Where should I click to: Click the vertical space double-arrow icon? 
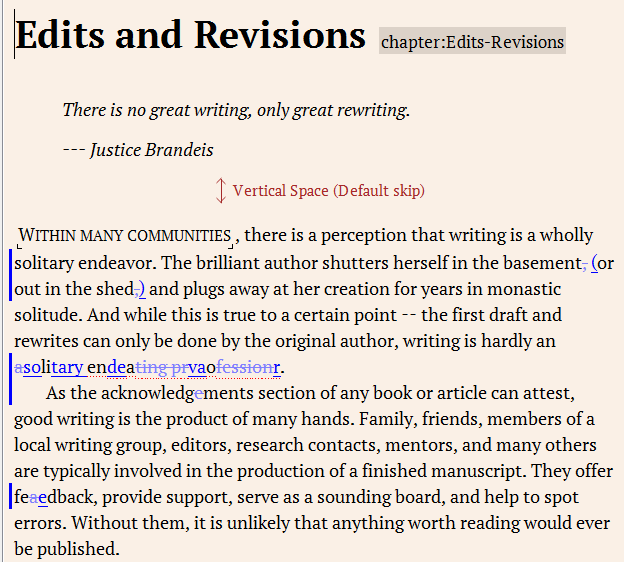point(221,191)
